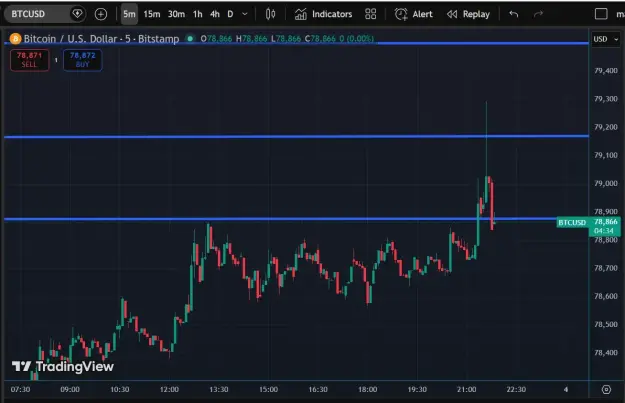Image resolution: width=625 pixels, height=403 pixels.
Task: Switch to the D daily timeframe
Action: pos(230,14)
